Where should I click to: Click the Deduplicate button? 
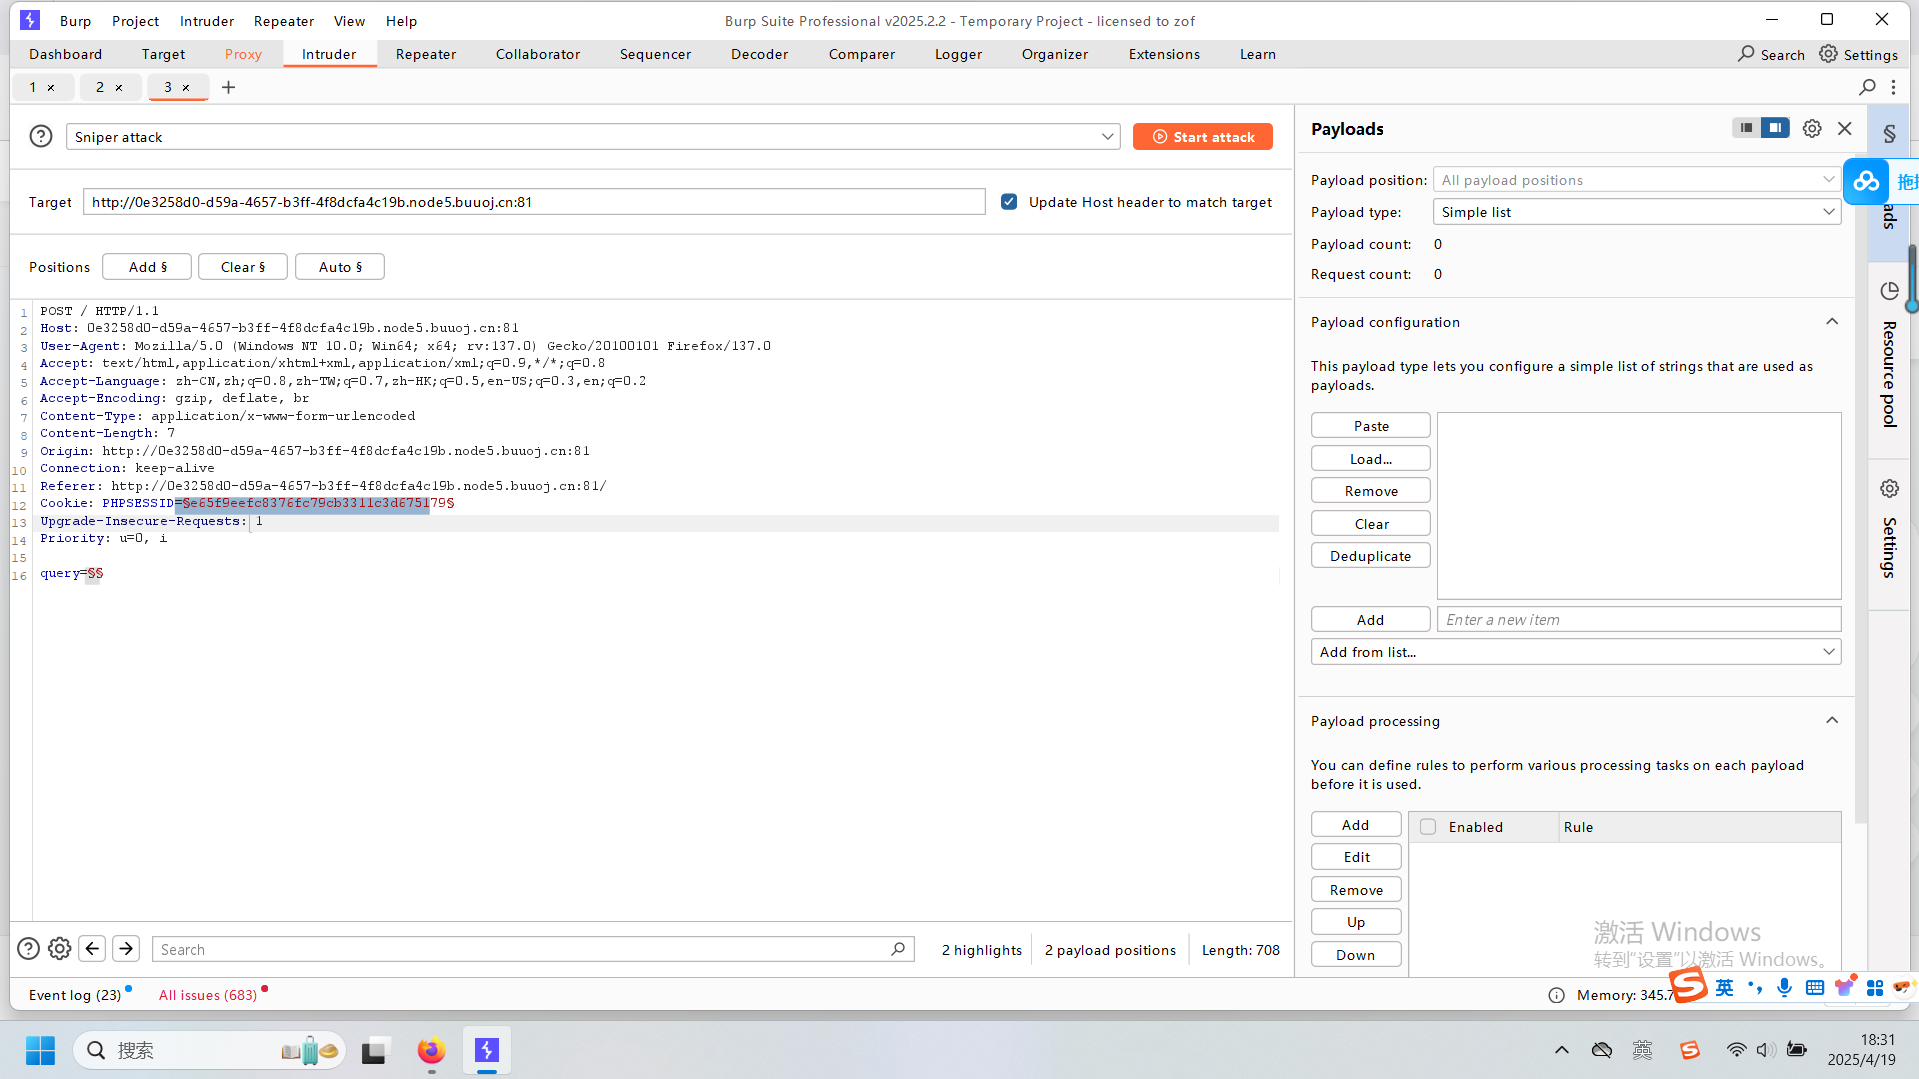click(x=1371, y=556)
